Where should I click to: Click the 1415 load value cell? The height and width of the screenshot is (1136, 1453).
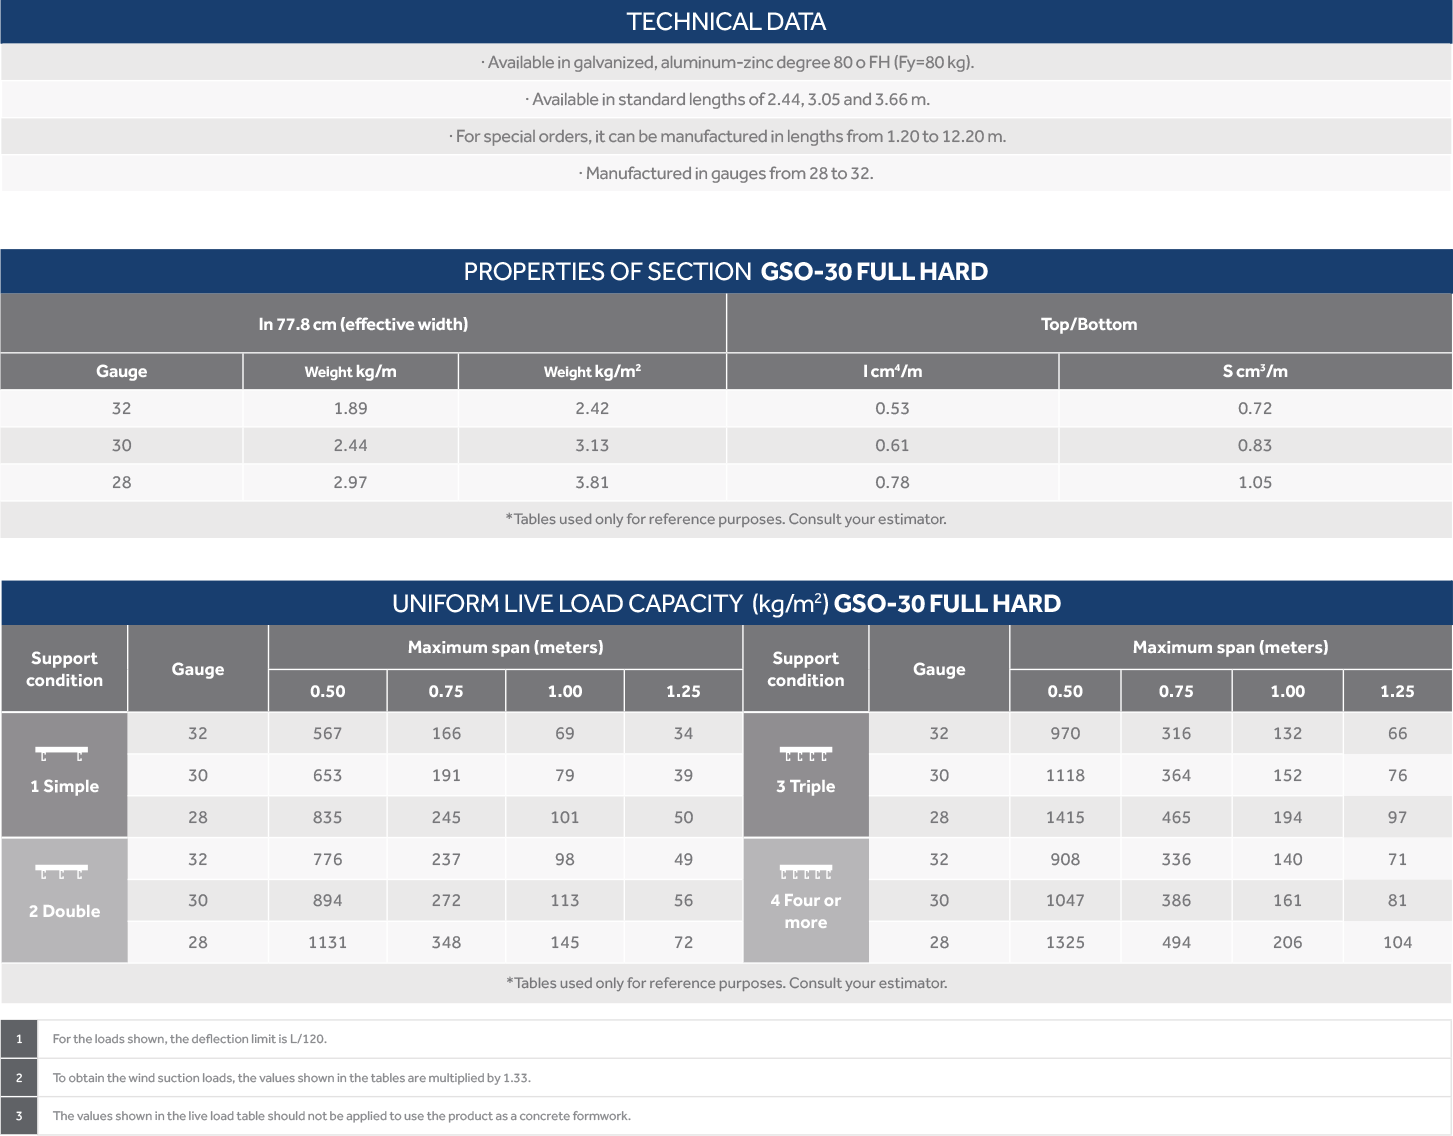click(x=1065, y=818)
